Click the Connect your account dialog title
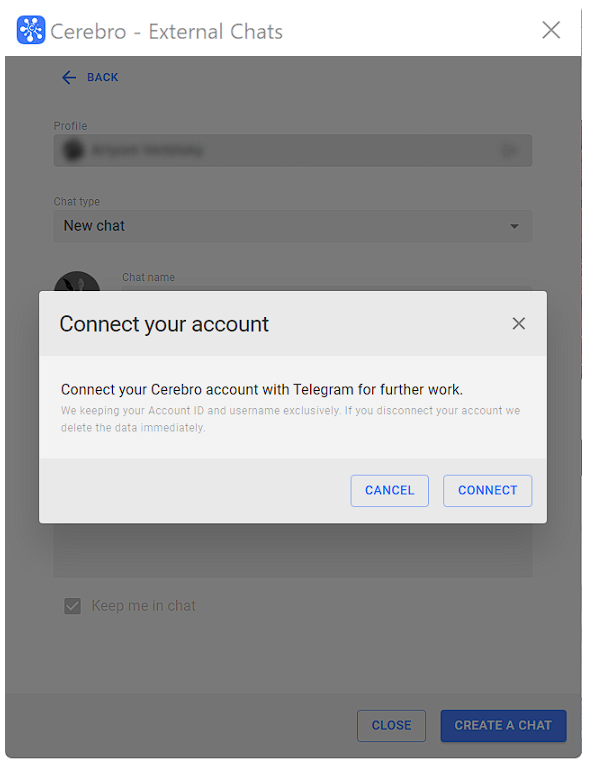The height and width of the screenshot is (767, 594). 164,324
